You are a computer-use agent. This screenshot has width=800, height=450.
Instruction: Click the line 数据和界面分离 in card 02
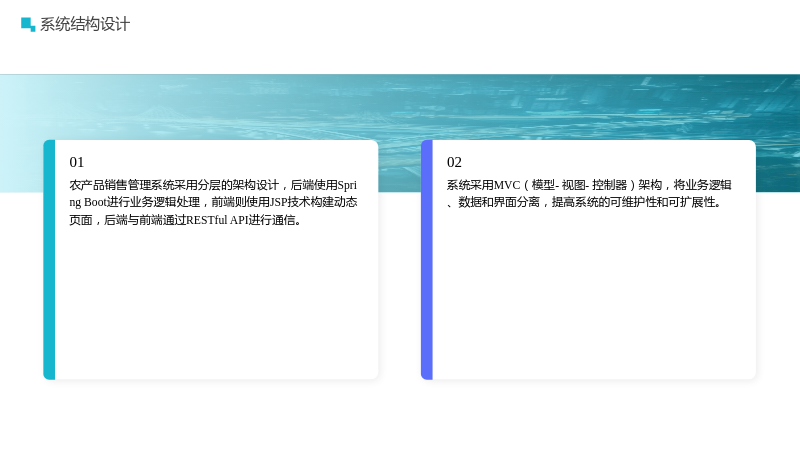[585, 203]
